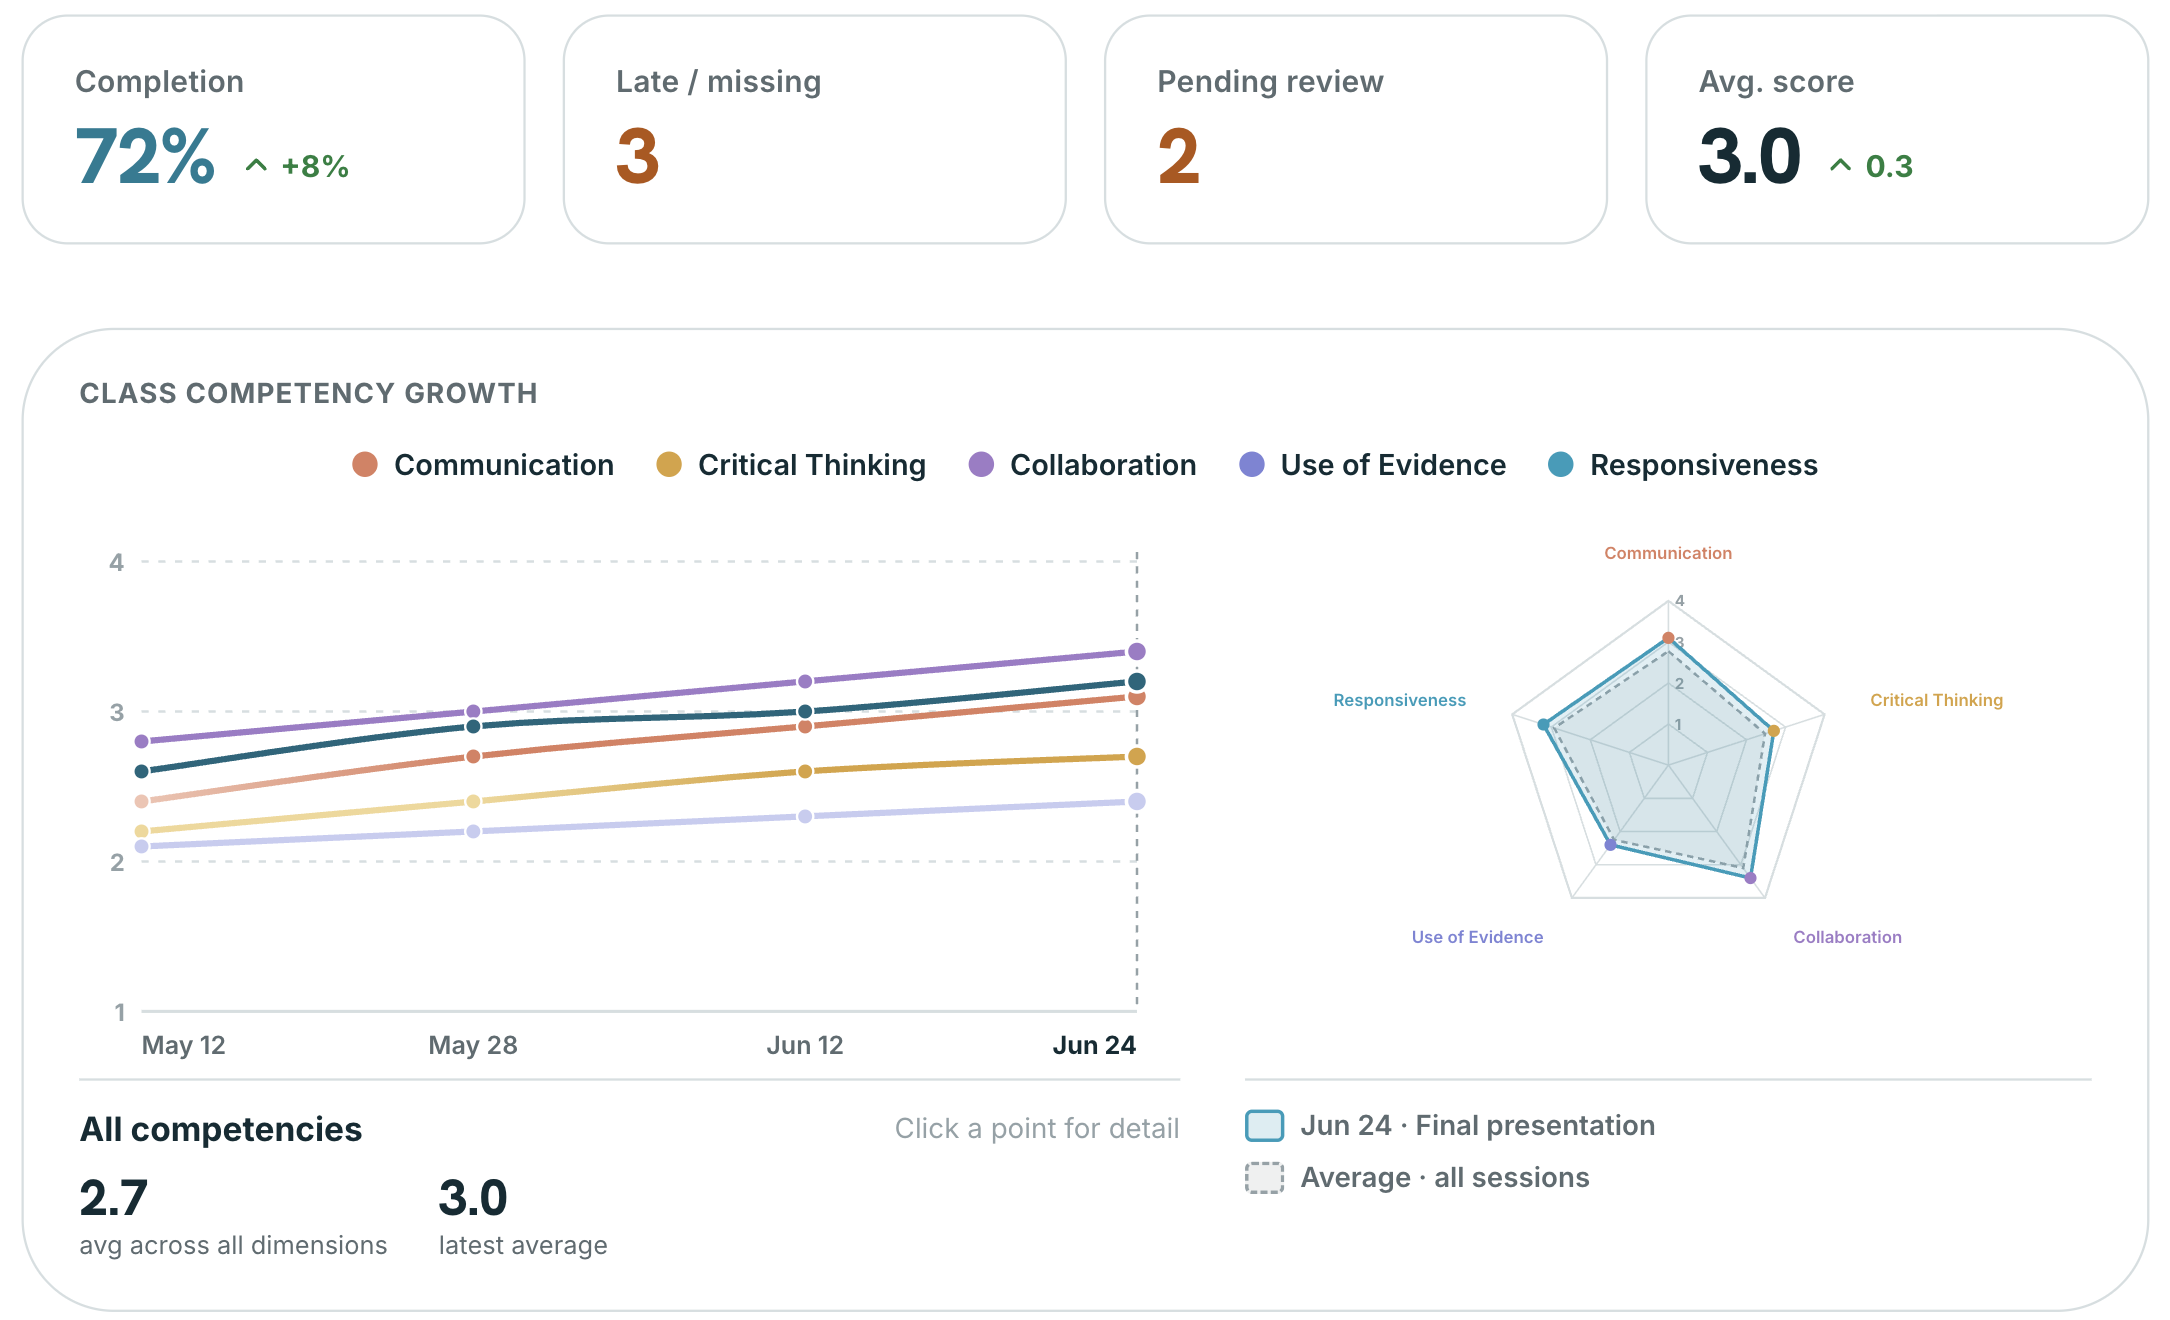Image resolution: width=2170 pixels, height=1320 pixels.
Task: Select the Communication point on May 28
Action: (x=473, y=757)
